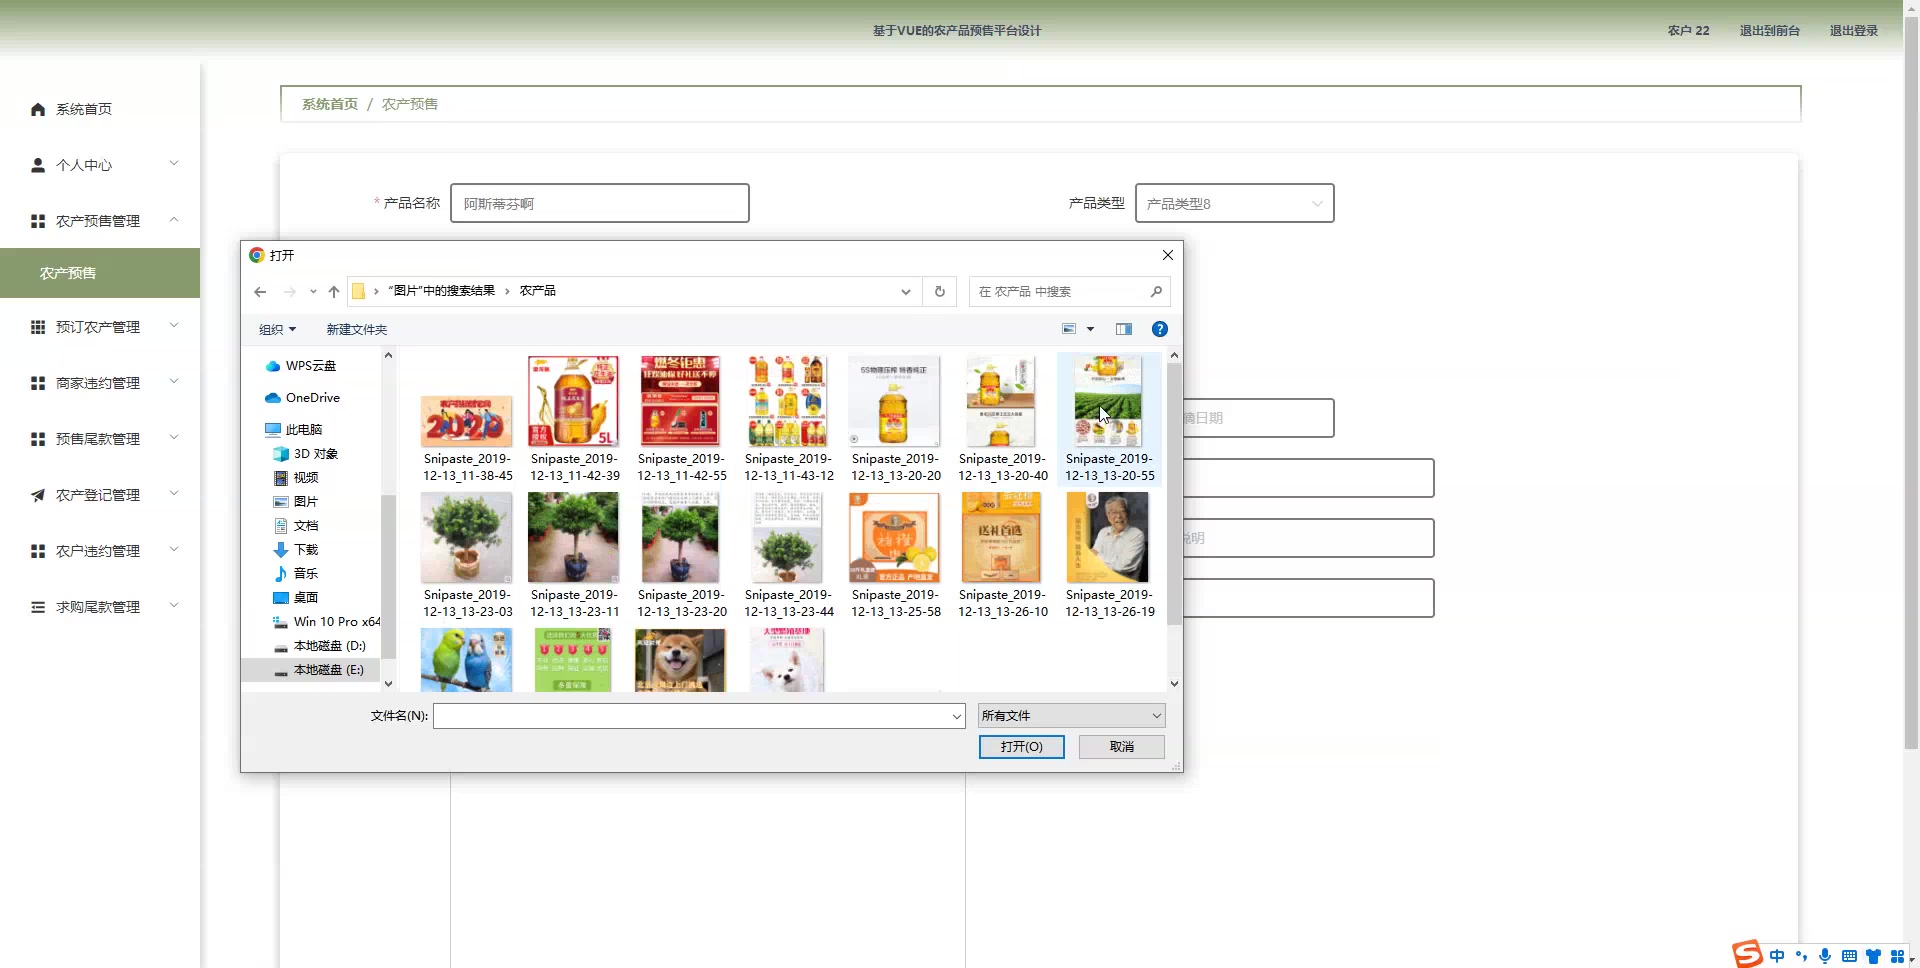Click the search magnifier in file dialog

coord(1156,292)
